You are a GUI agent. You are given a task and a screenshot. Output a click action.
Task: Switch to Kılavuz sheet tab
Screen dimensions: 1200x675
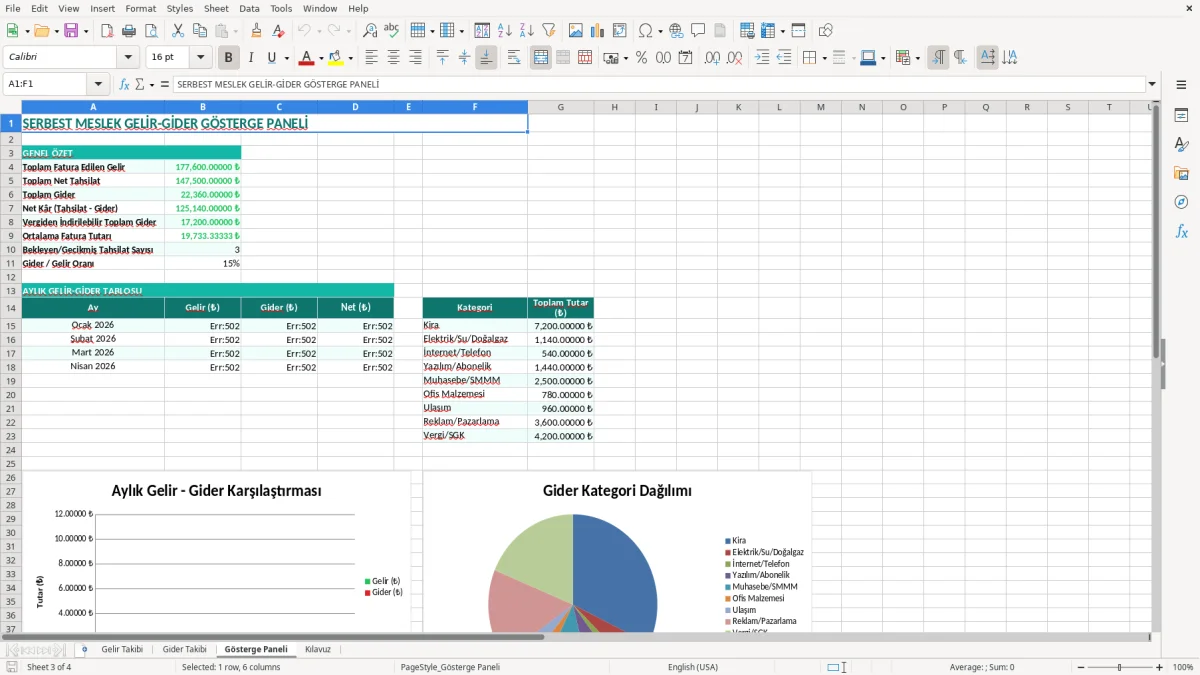(x=318, y=649)
